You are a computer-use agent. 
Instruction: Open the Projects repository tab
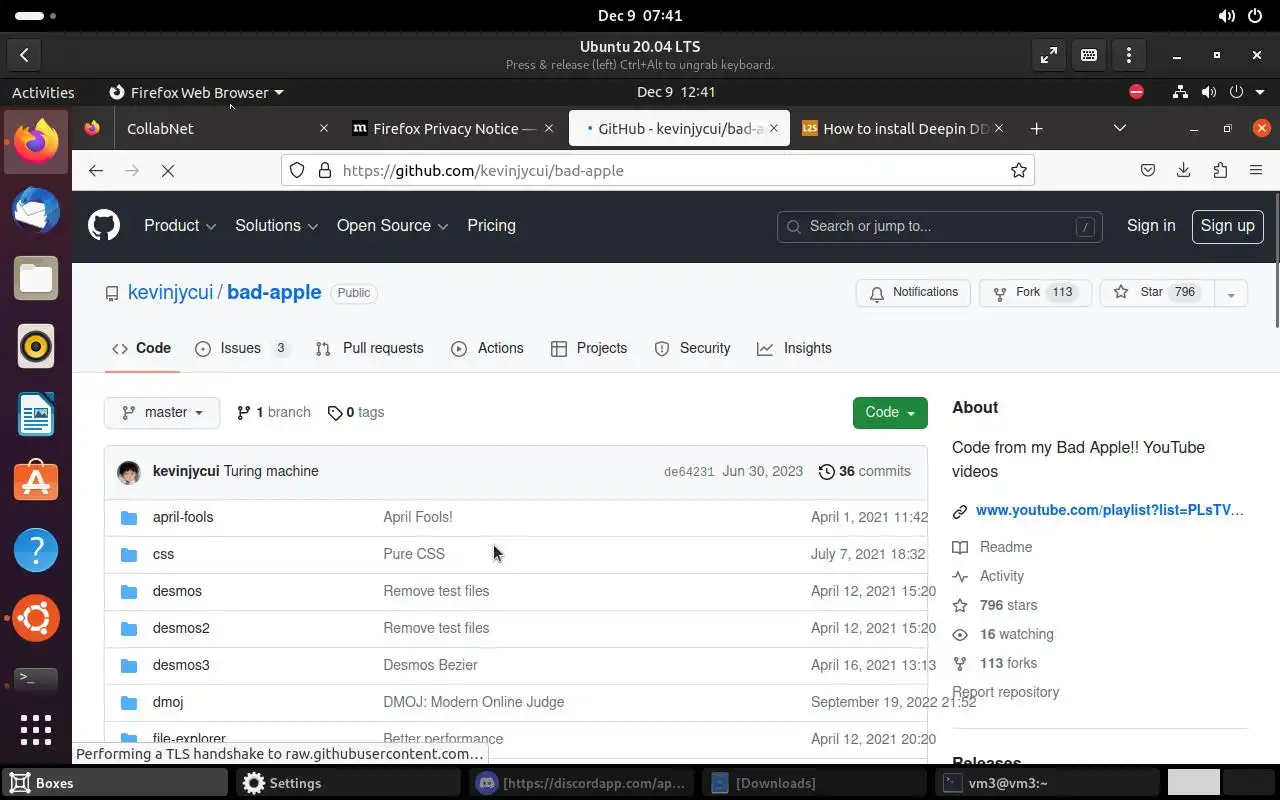[589, 349]
